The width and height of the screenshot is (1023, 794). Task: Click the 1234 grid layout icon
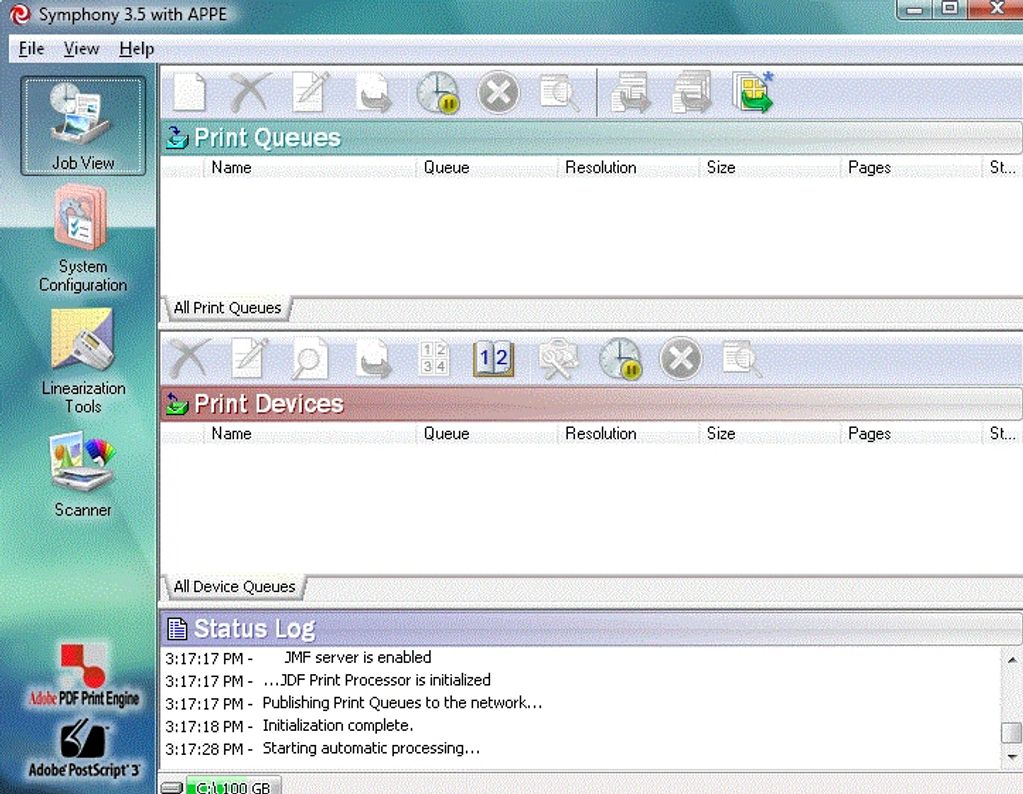(434, 359)
